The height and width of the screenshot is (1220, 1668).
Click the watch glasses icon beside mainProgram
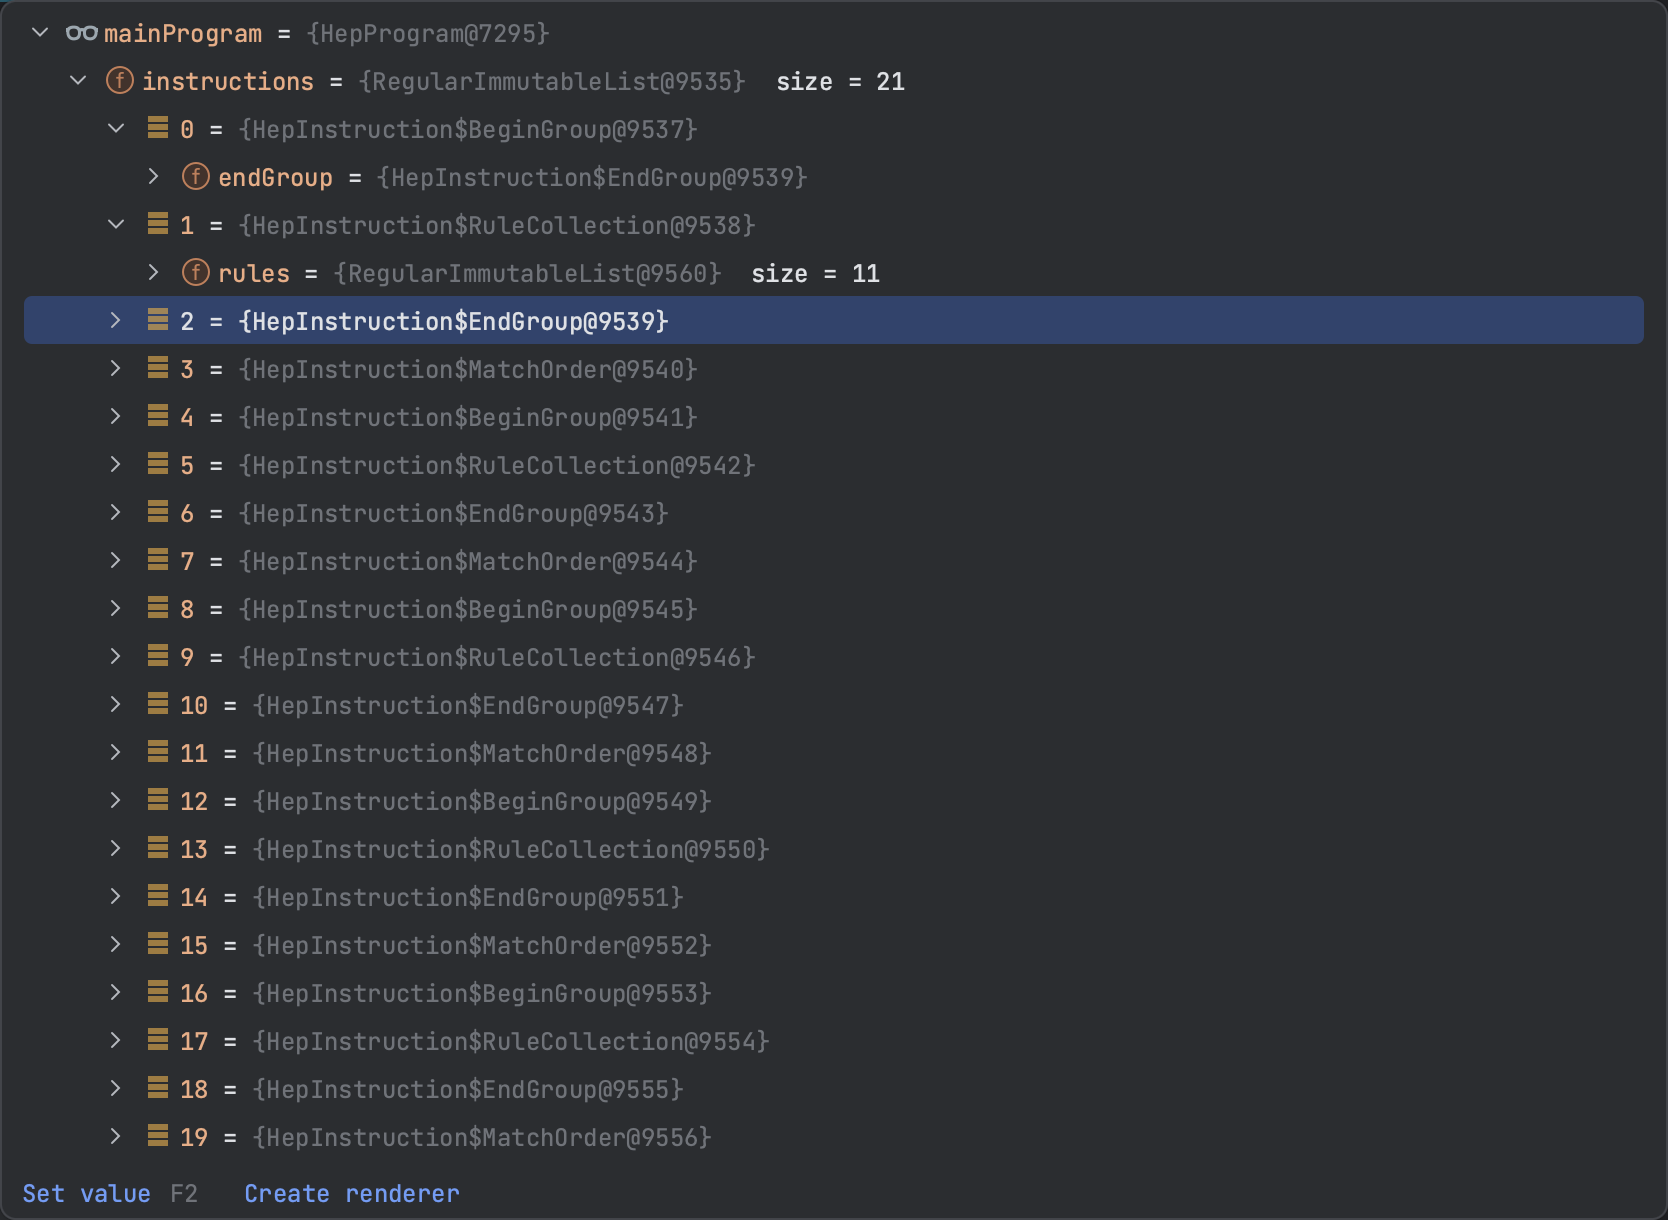point(81,33)
